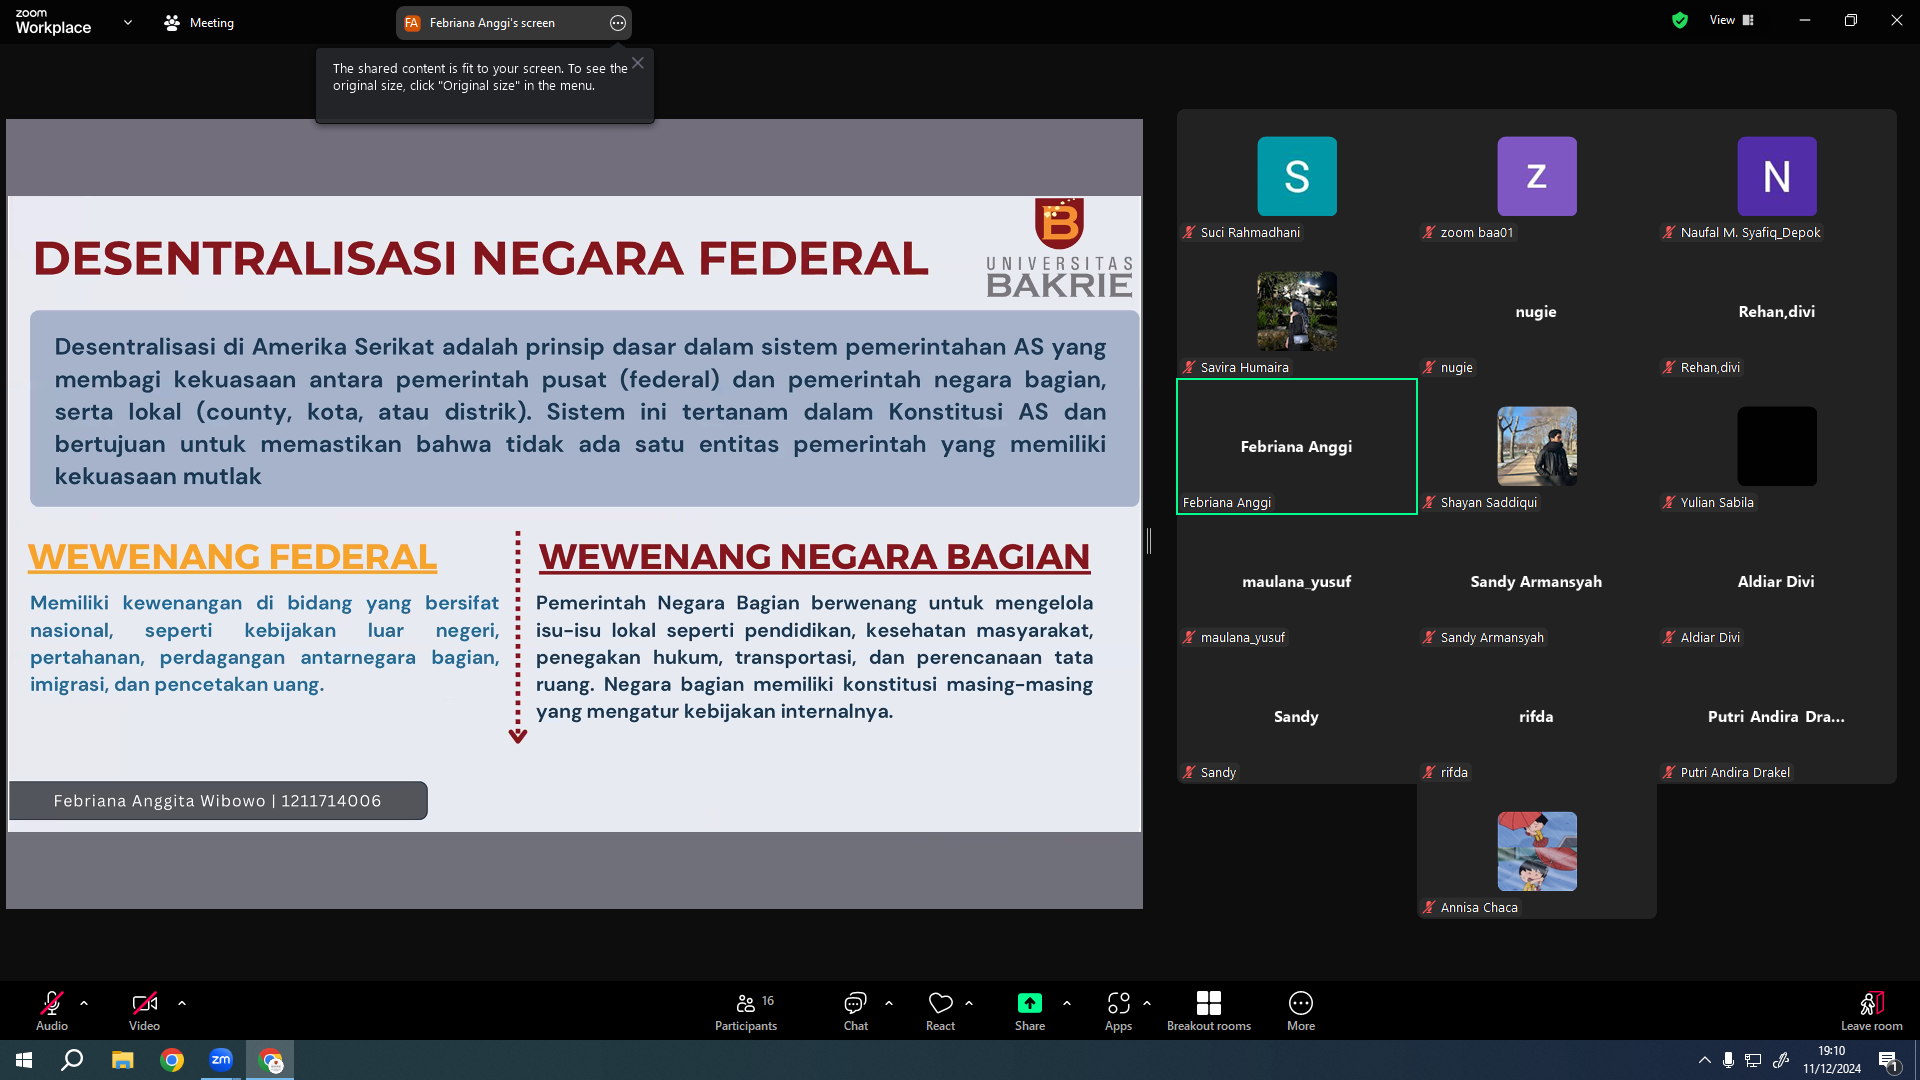Expand audio options arrow

[x=84, y=1003]
